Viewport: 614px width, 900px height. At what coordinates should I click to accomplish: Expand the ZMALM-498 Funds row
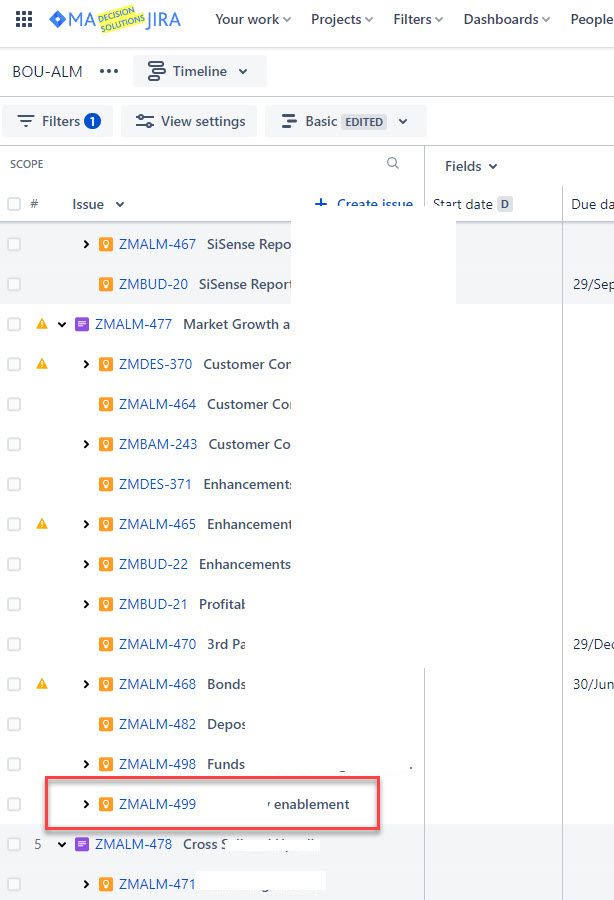pyautogui.click(x=86, y=765)
